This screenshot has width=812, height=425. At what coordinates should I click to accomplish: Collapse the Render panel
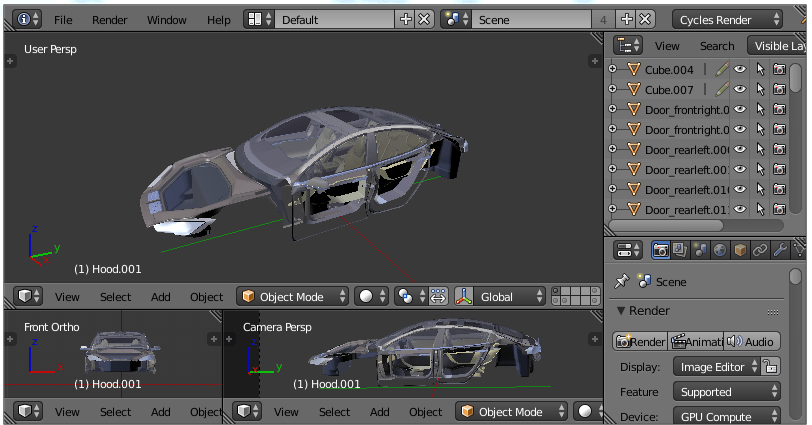621,311
